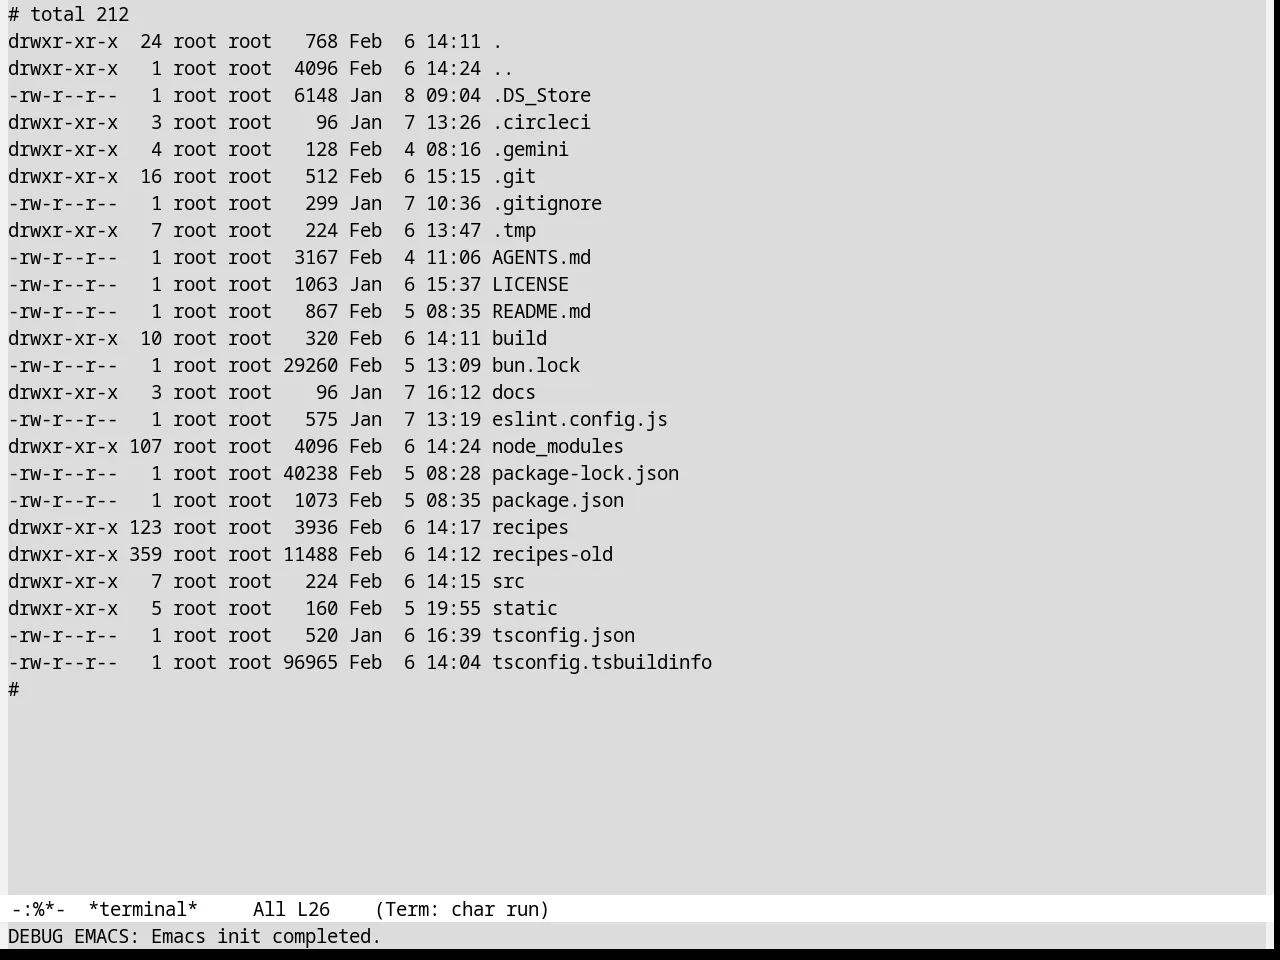Screen dimensions: 1280x960
Task: Click the -:%*- buffer status indicator
Action: tap(38, 910)
